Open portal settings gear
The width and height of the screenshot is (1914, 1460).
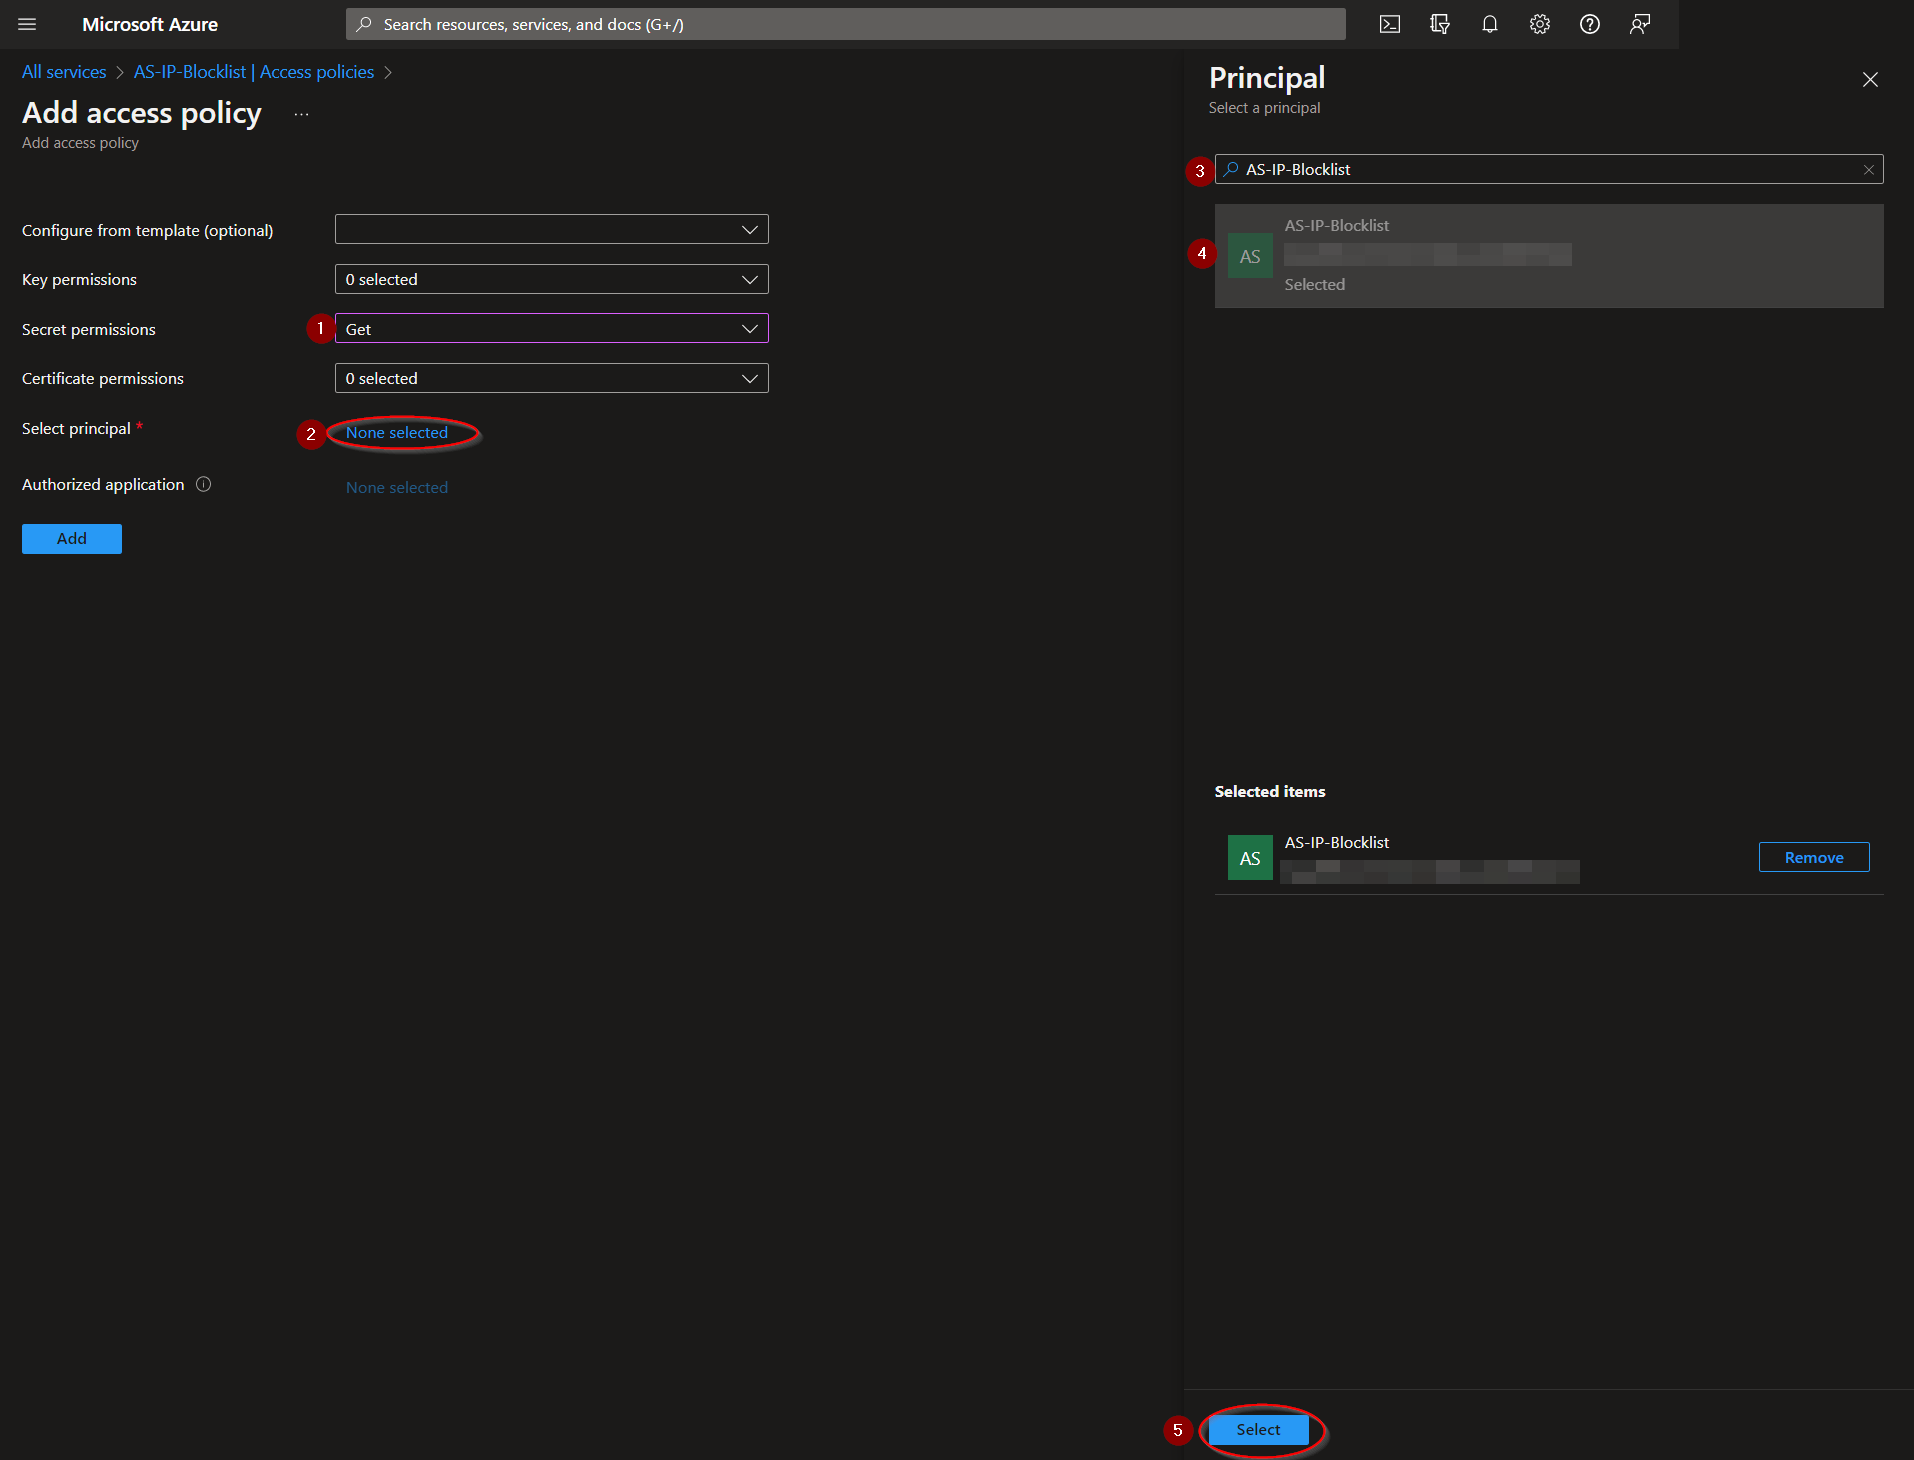(1540, 24)
